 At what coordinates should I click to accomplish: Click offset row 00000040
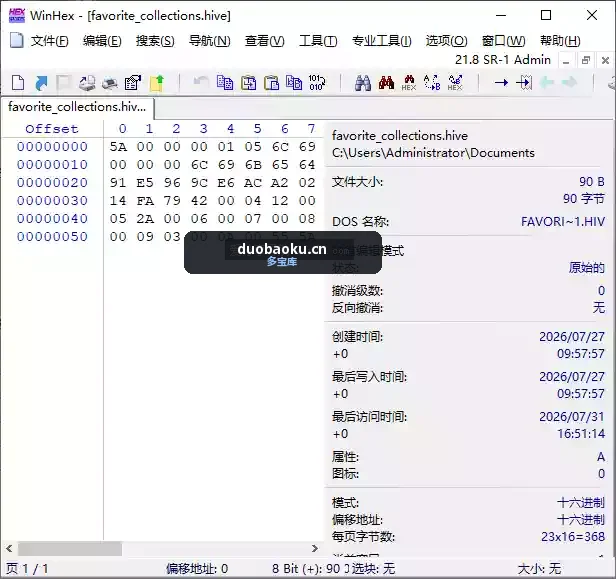(x=52, y=218)
